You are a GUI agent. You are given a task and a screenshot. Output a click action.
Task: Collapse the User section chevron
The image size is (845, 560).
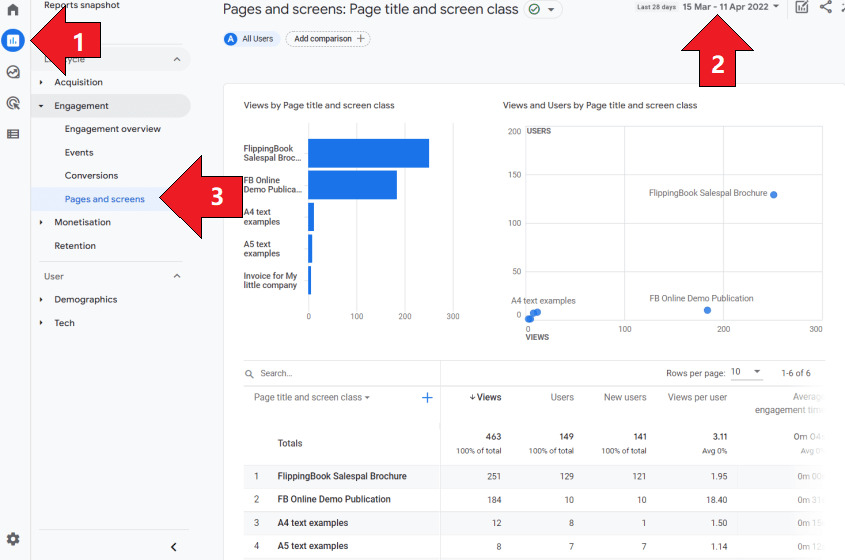[x=177, y=276]
